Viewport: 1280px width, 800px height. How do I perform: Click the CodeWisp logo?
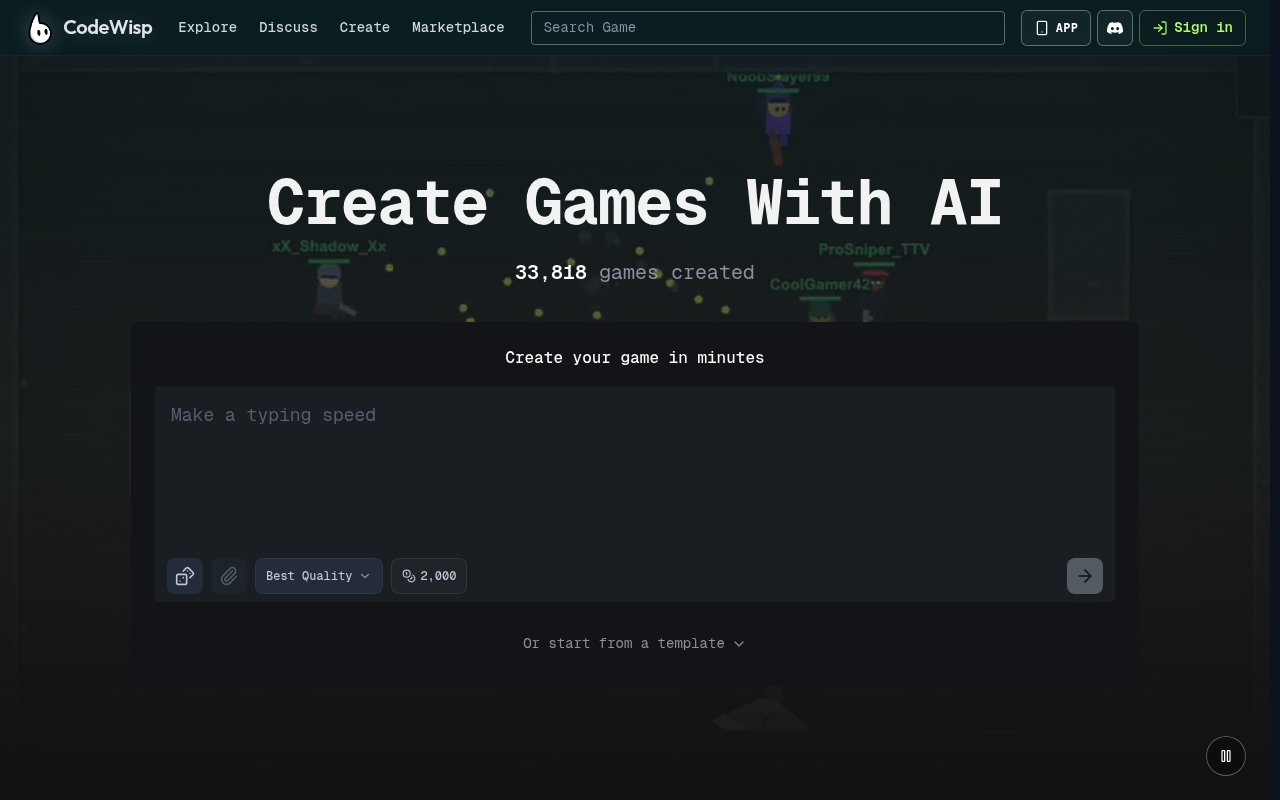click(x=90, y=28)
